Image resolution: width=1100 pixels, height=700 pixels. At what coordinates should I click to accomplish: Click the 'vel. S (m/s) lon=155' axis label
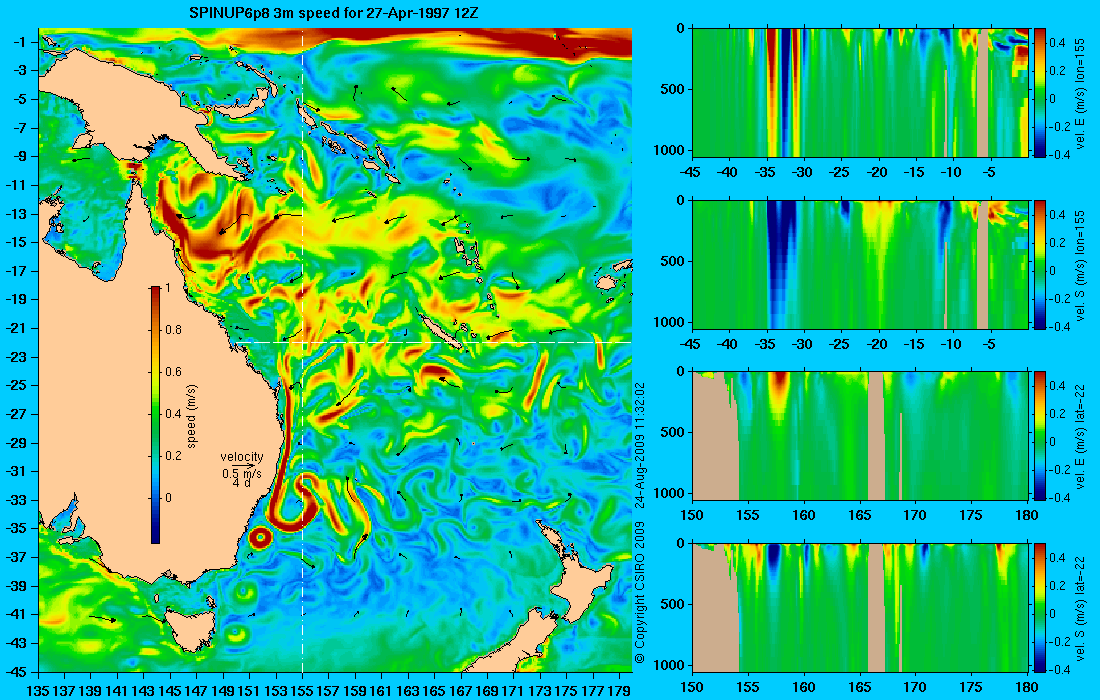1080,264
